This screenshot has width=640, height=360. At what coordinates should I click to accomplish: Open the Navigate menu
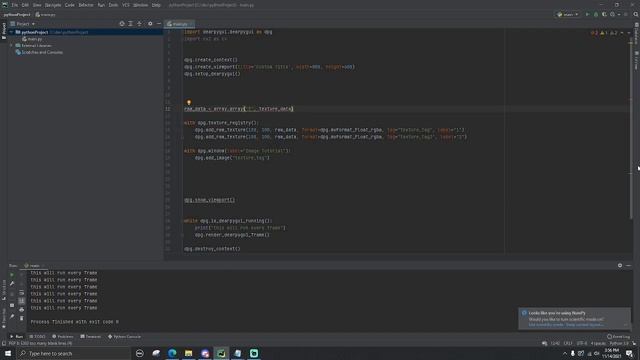53,5
